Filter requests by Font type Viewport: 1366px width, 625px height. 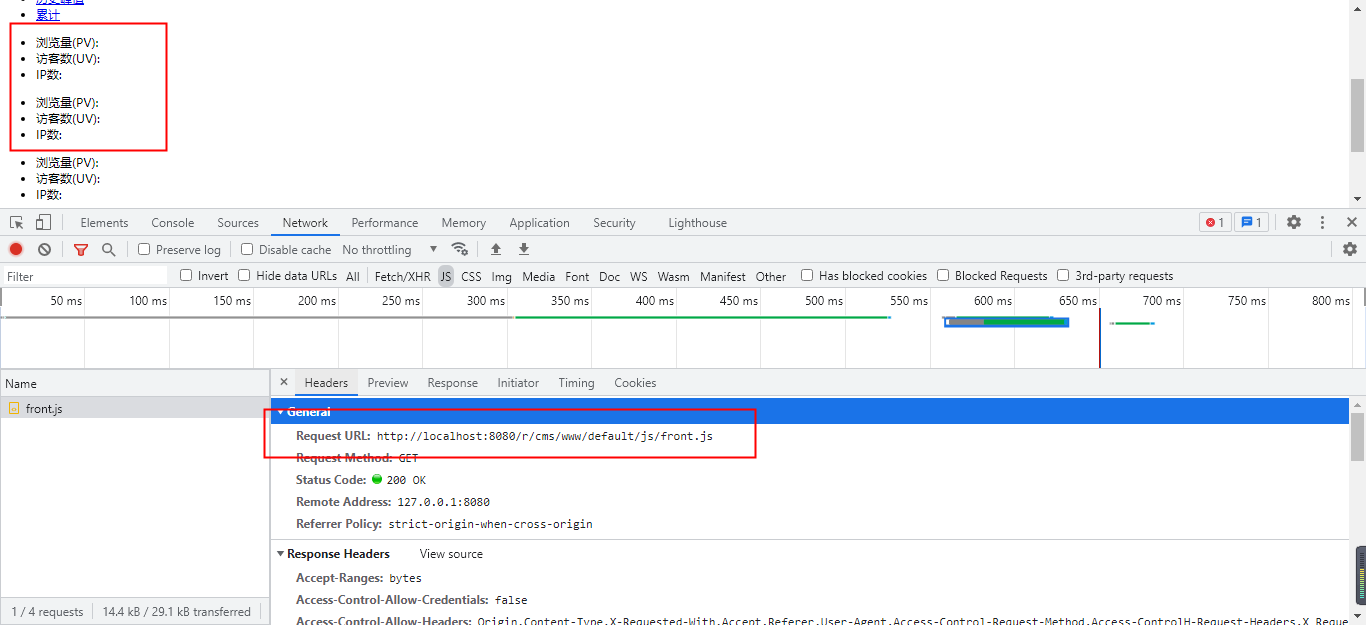coord(577,276)
